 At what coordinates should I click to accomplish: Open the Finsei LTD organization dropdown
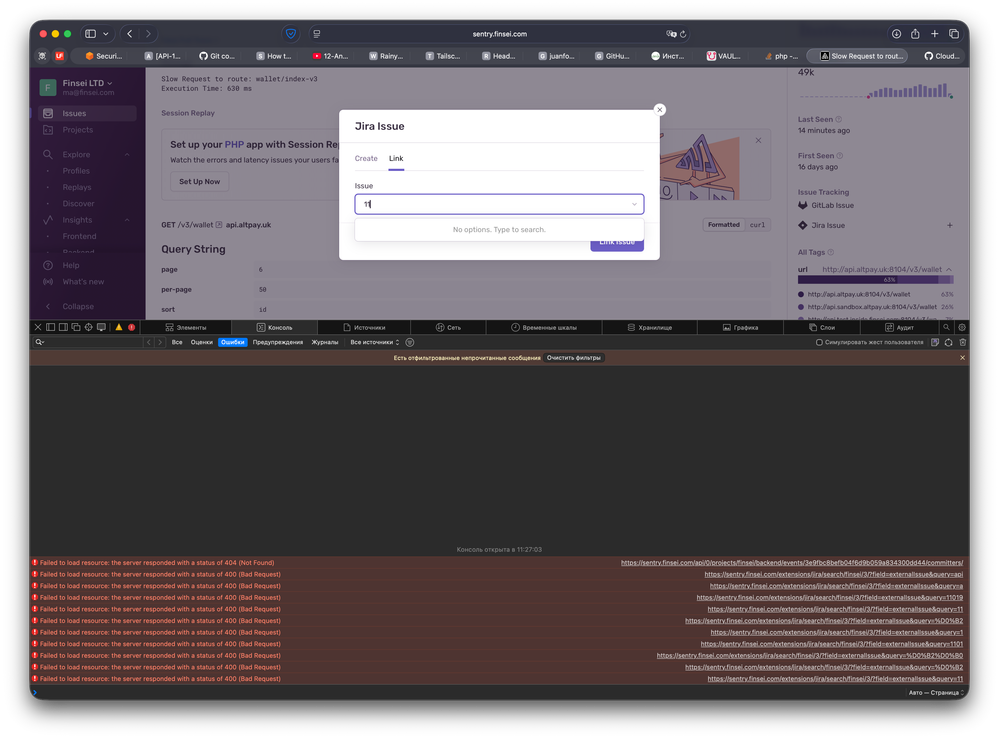pos(87,83)
